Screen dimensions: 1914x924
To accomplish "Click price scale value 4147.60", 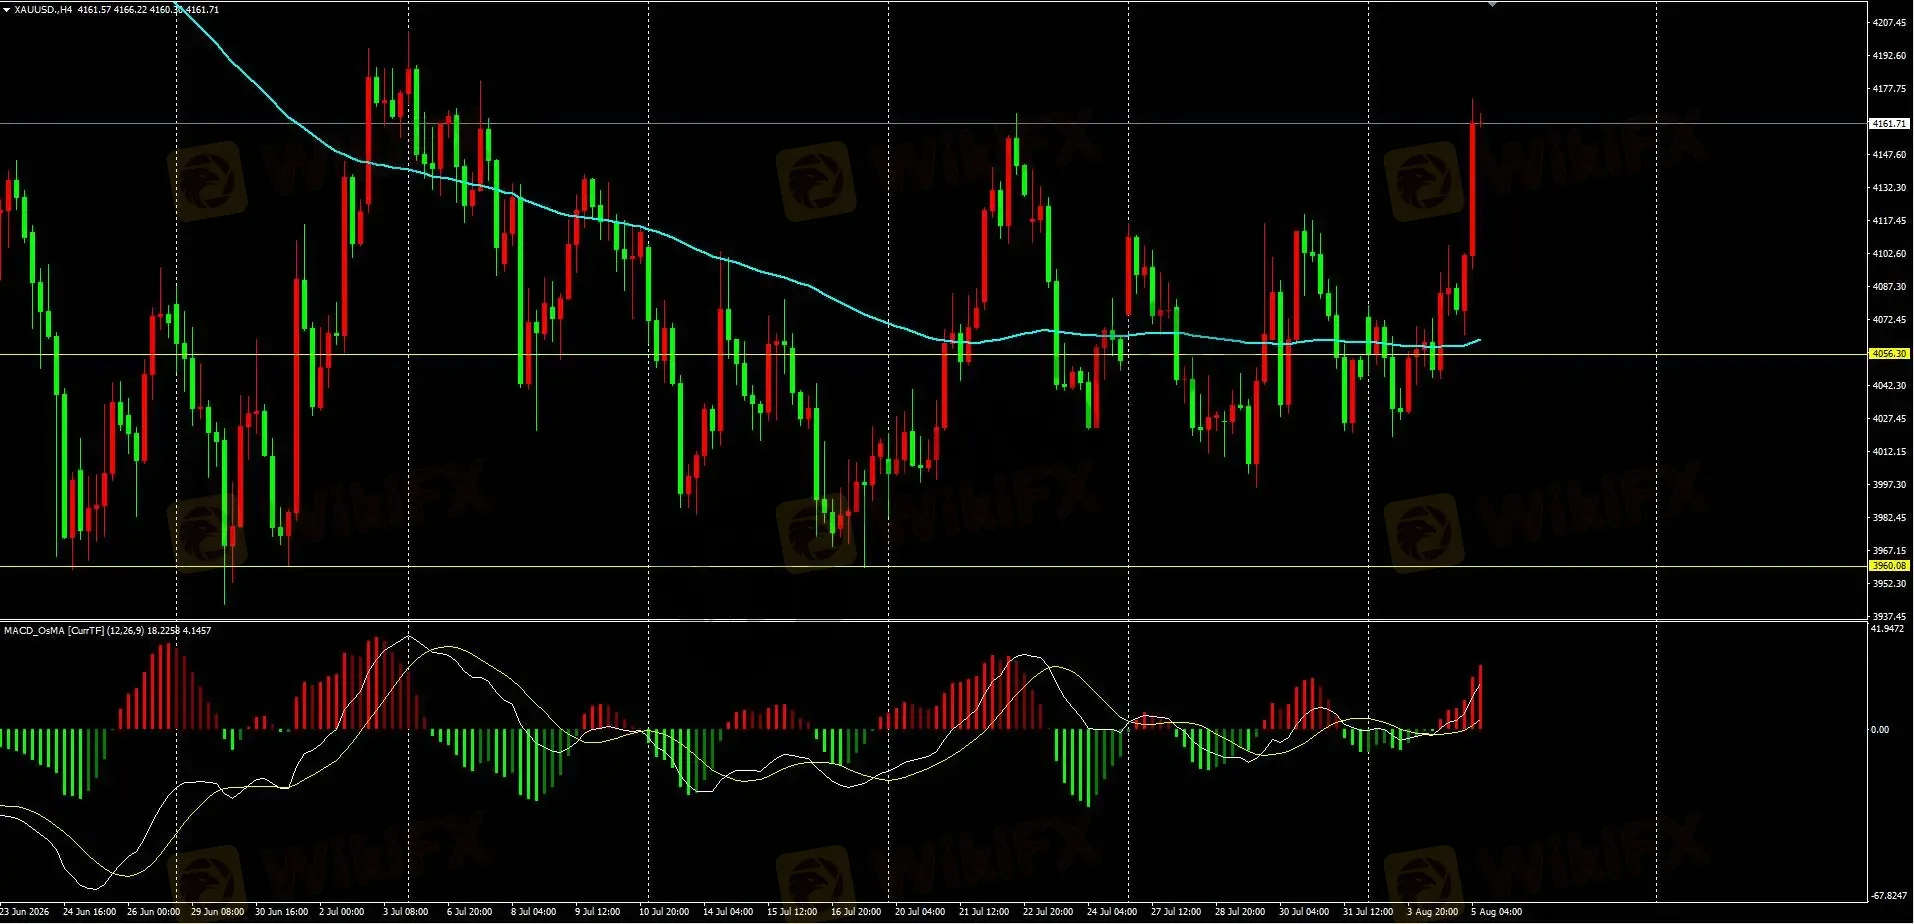I will pos(1889,155).
